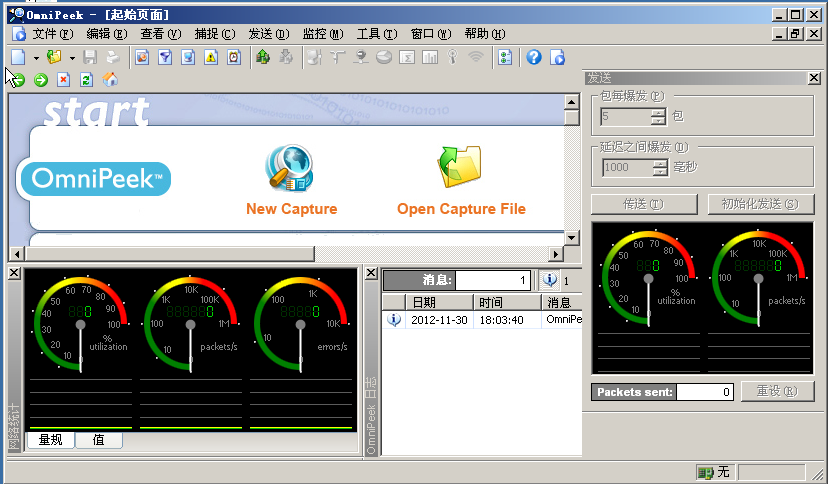Image resolution: width=828 pixels, height=484 pixels.
Task: Click the grayed send adapter icon
Action: tap(286, 57)
